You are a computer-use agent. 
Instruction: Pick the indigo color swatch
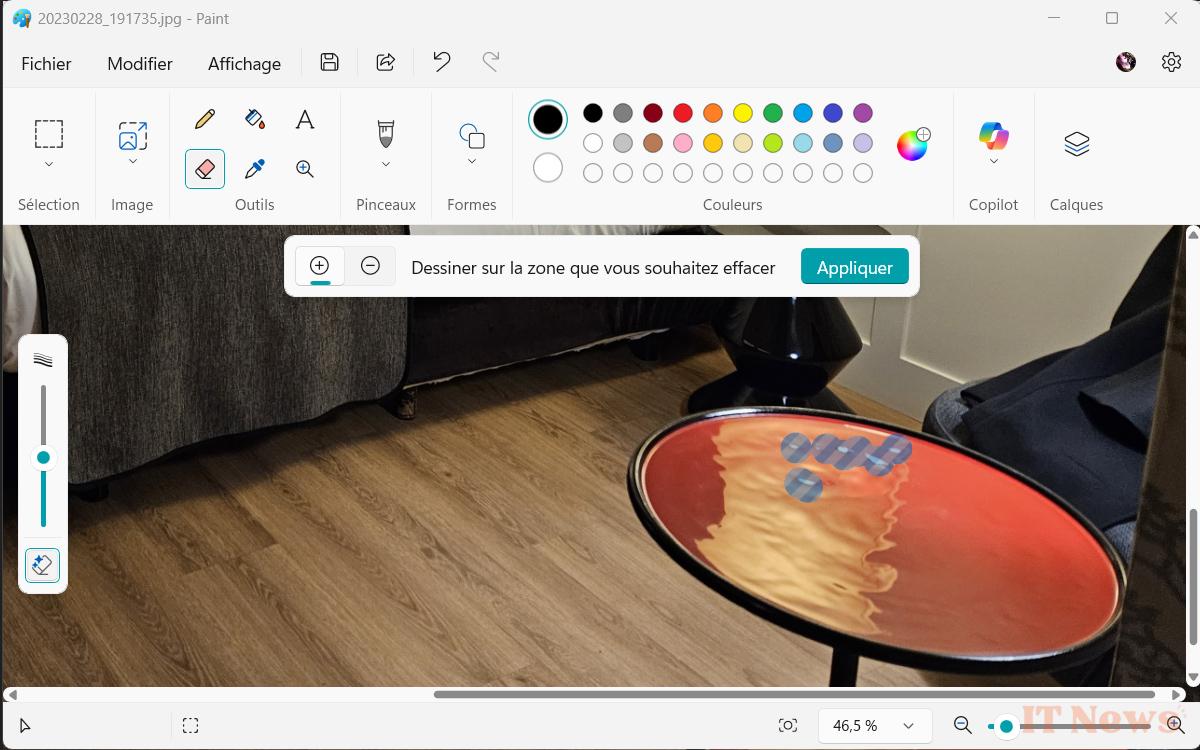[833, 113]
